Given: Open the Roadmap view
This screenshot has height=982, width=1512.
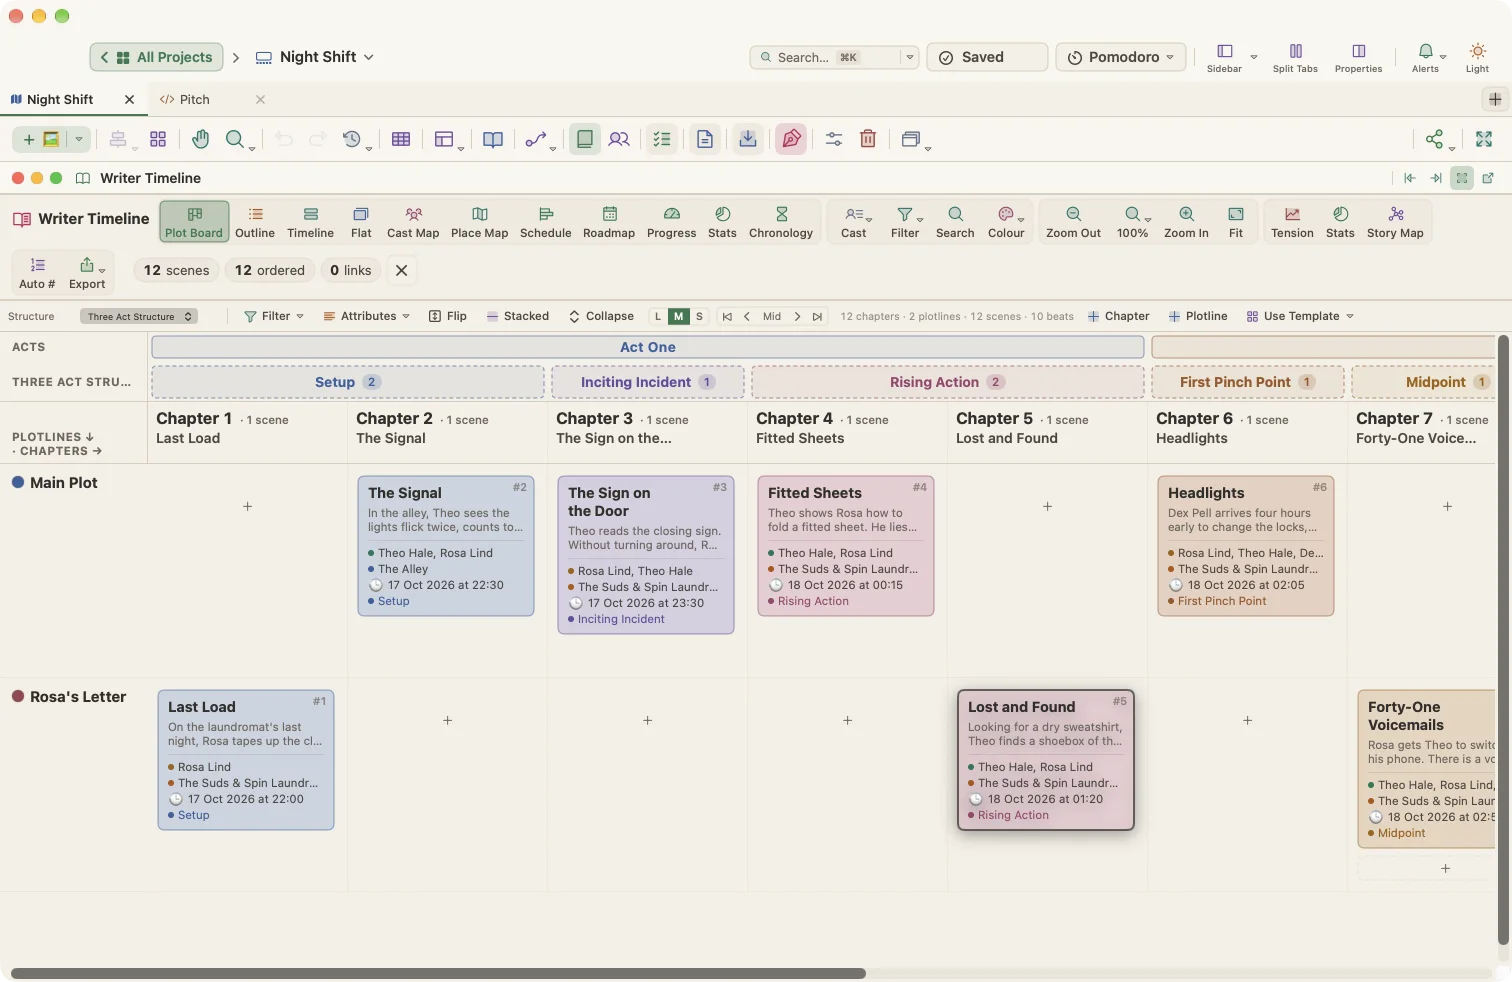Looking at the screenshot, I should (x=609, y=222).
